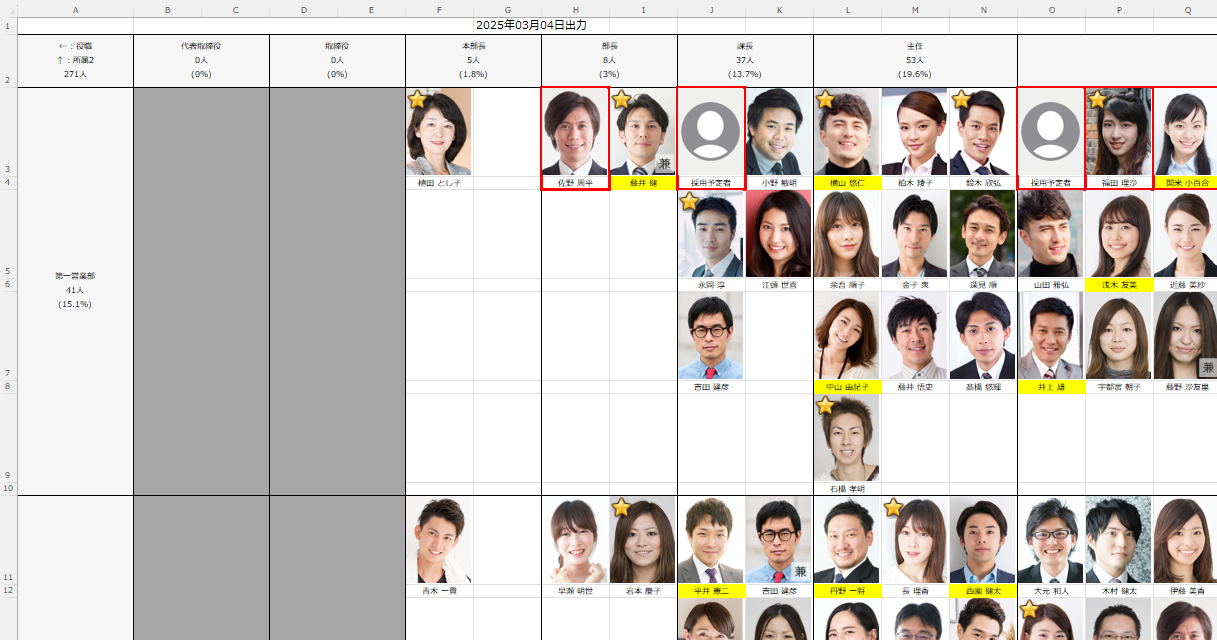This screenshot has width=1217, height=640.
Task: Click the star badge on 長 理香's photo
Action: (x=893, y=507)
